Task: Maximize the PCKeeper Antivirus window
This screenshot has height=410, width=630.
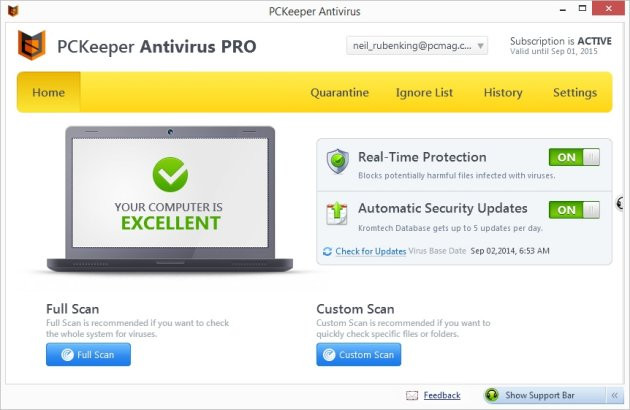Action: pos(582,8)
